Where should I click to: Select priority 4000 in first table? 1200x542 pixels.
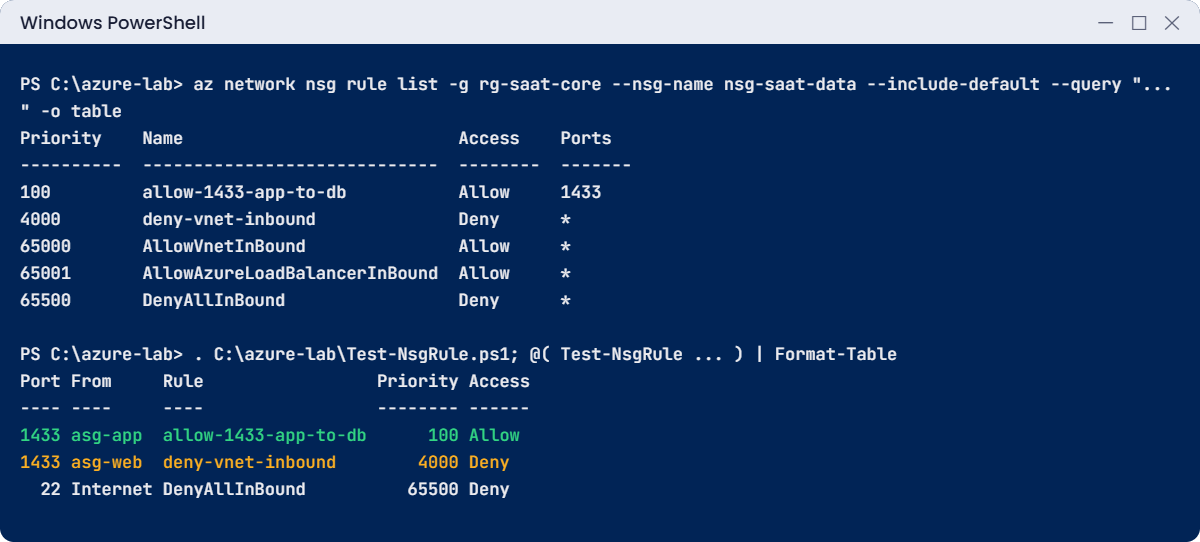pyautogui.click(x=40, y=219)
